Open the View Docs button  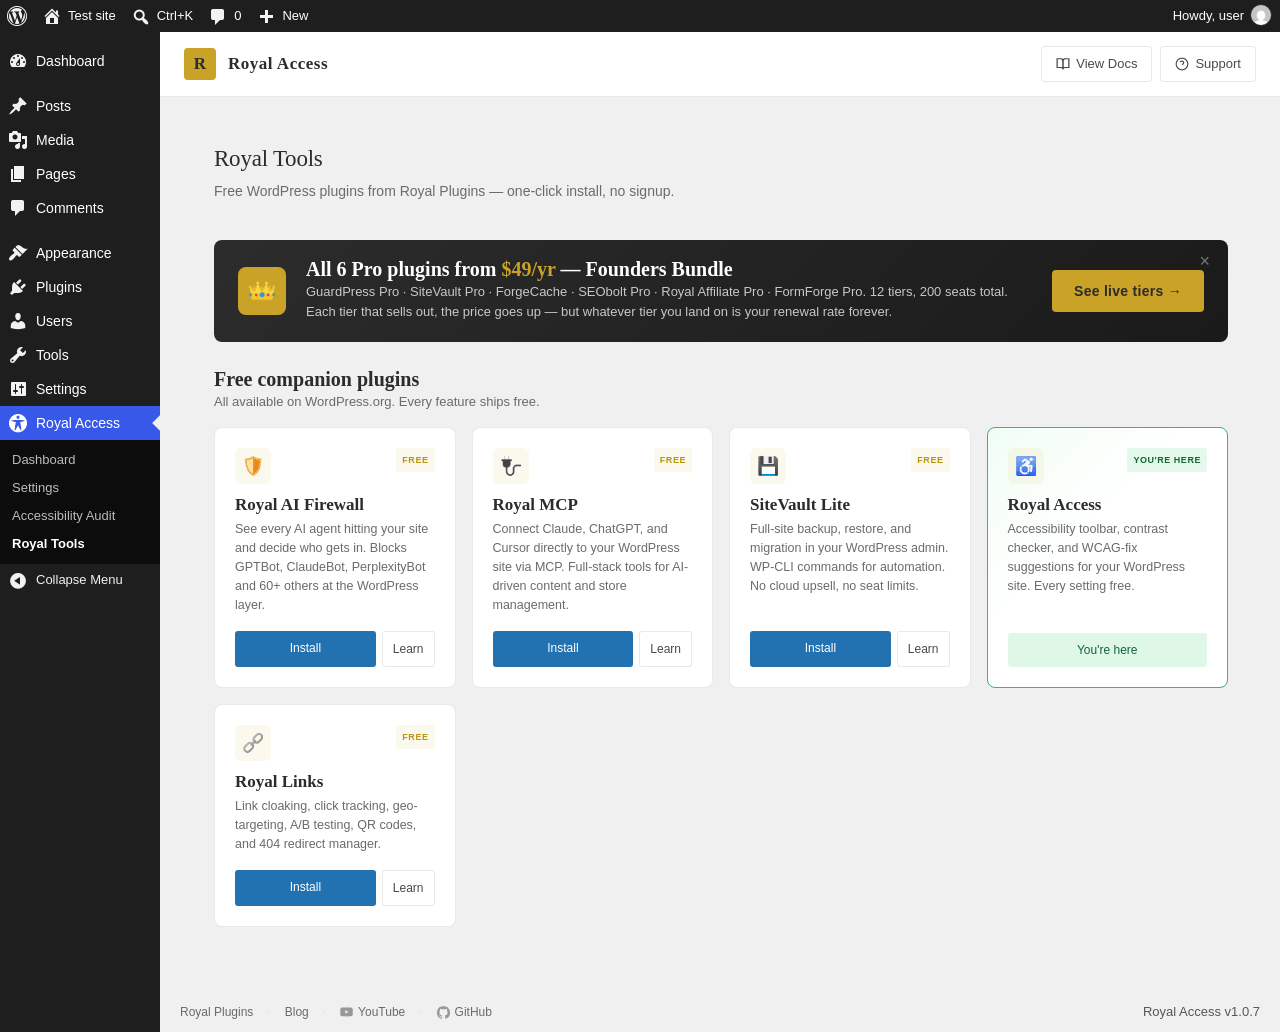pyautogui.click(x=1096, y=64)
